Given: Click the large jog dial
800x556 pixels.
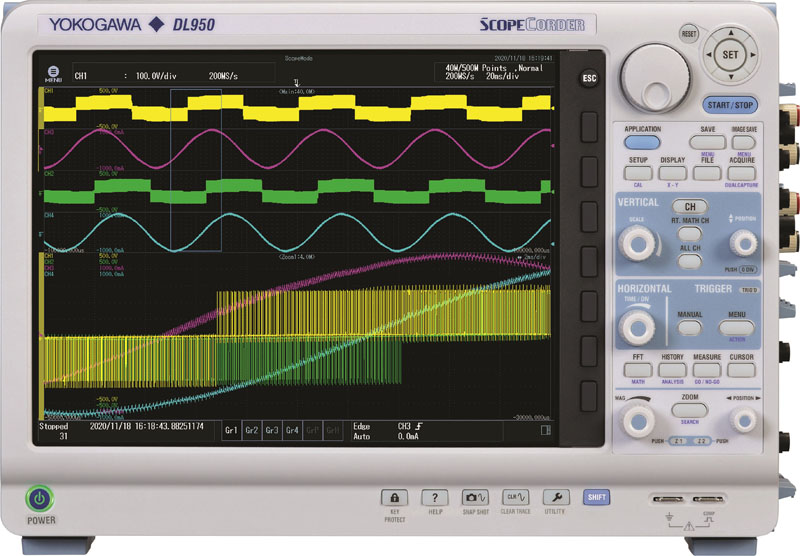Looking at the screenshot, I should point(655,79).
